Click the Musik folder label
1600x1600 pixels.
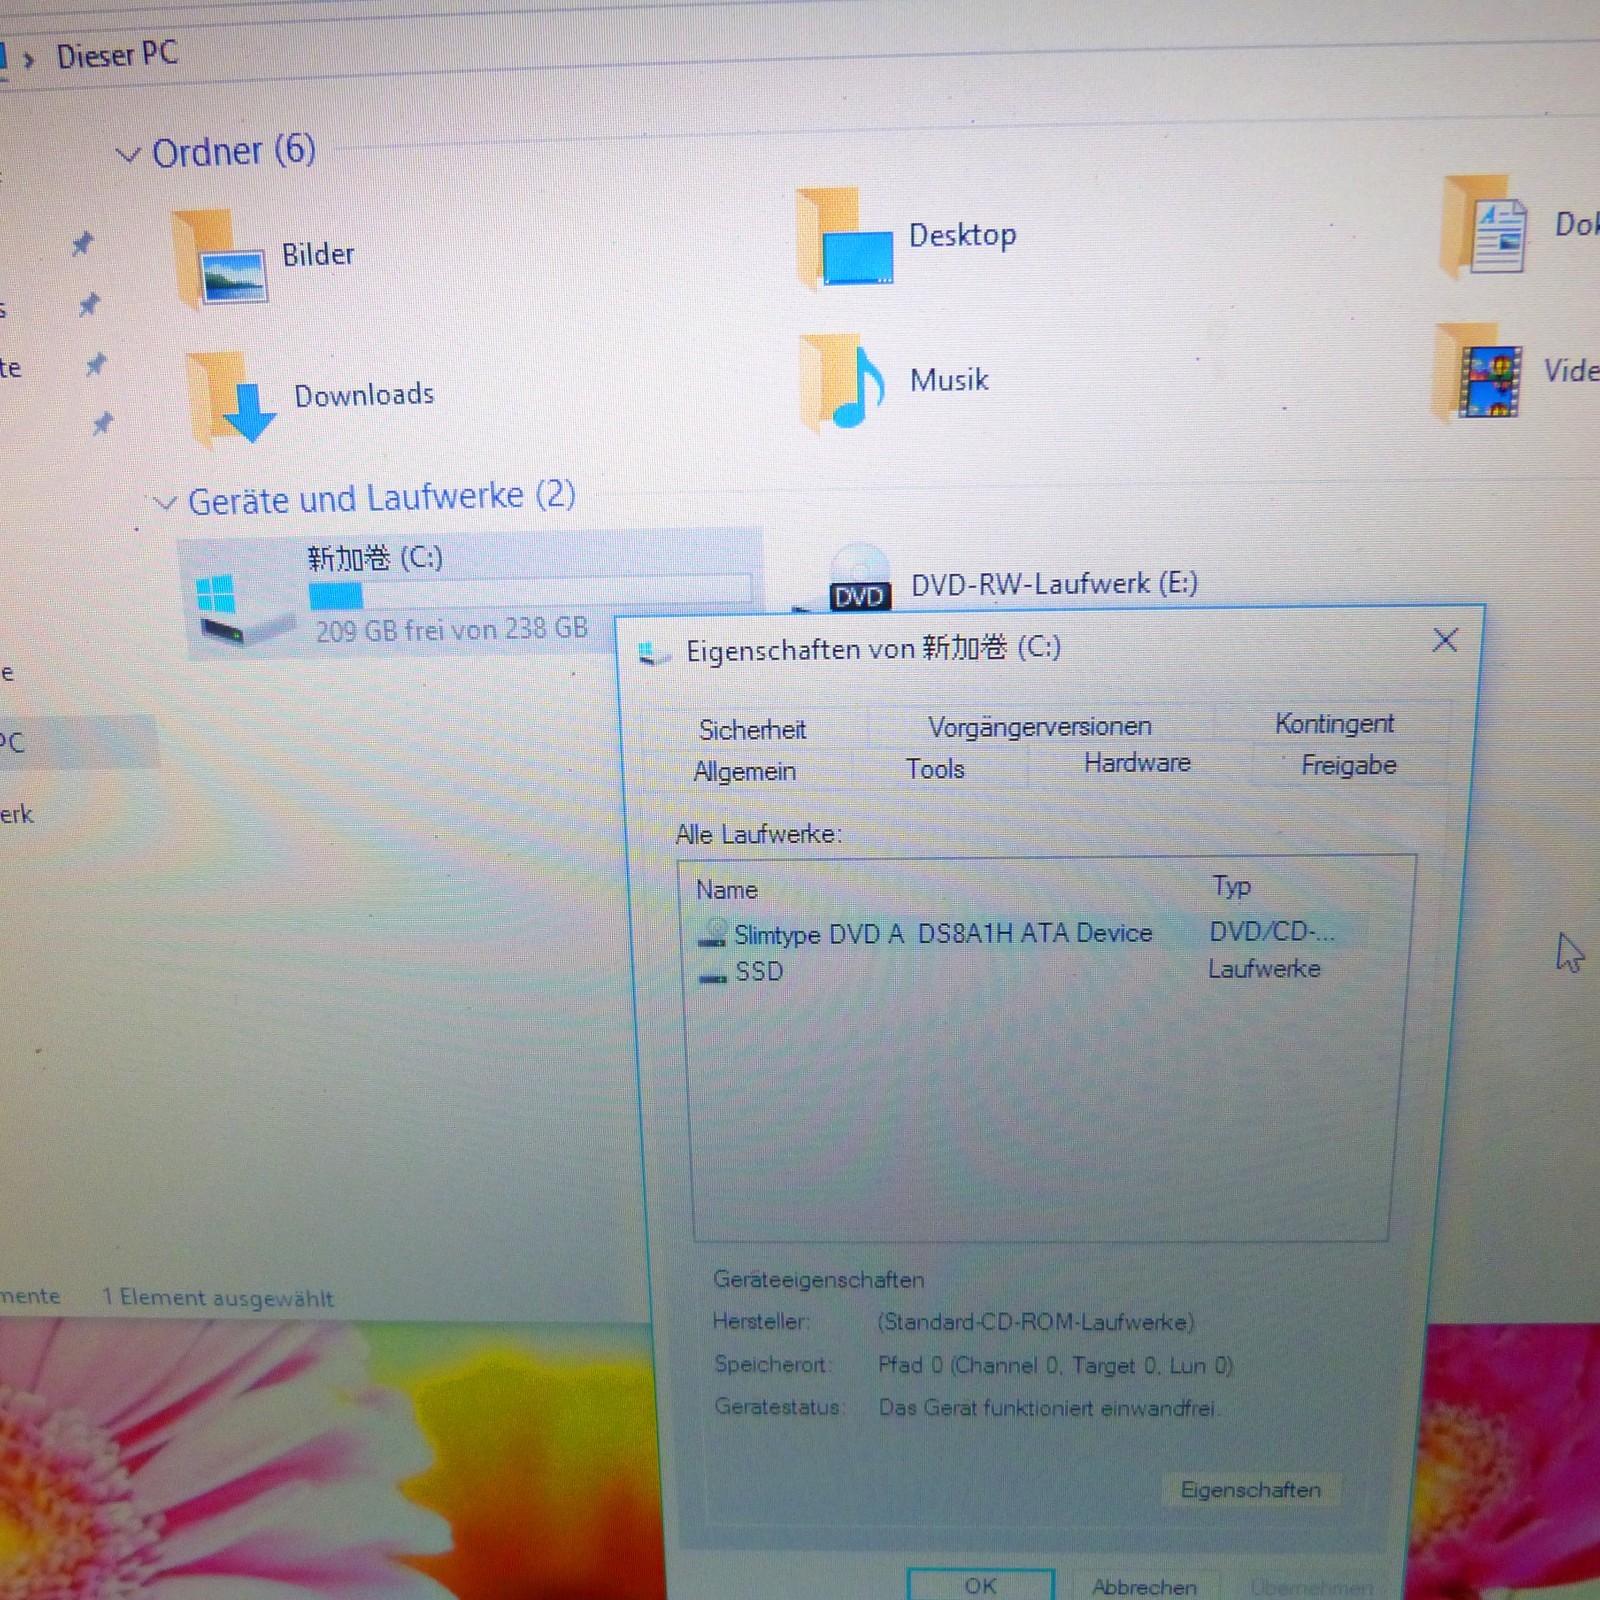949,380
